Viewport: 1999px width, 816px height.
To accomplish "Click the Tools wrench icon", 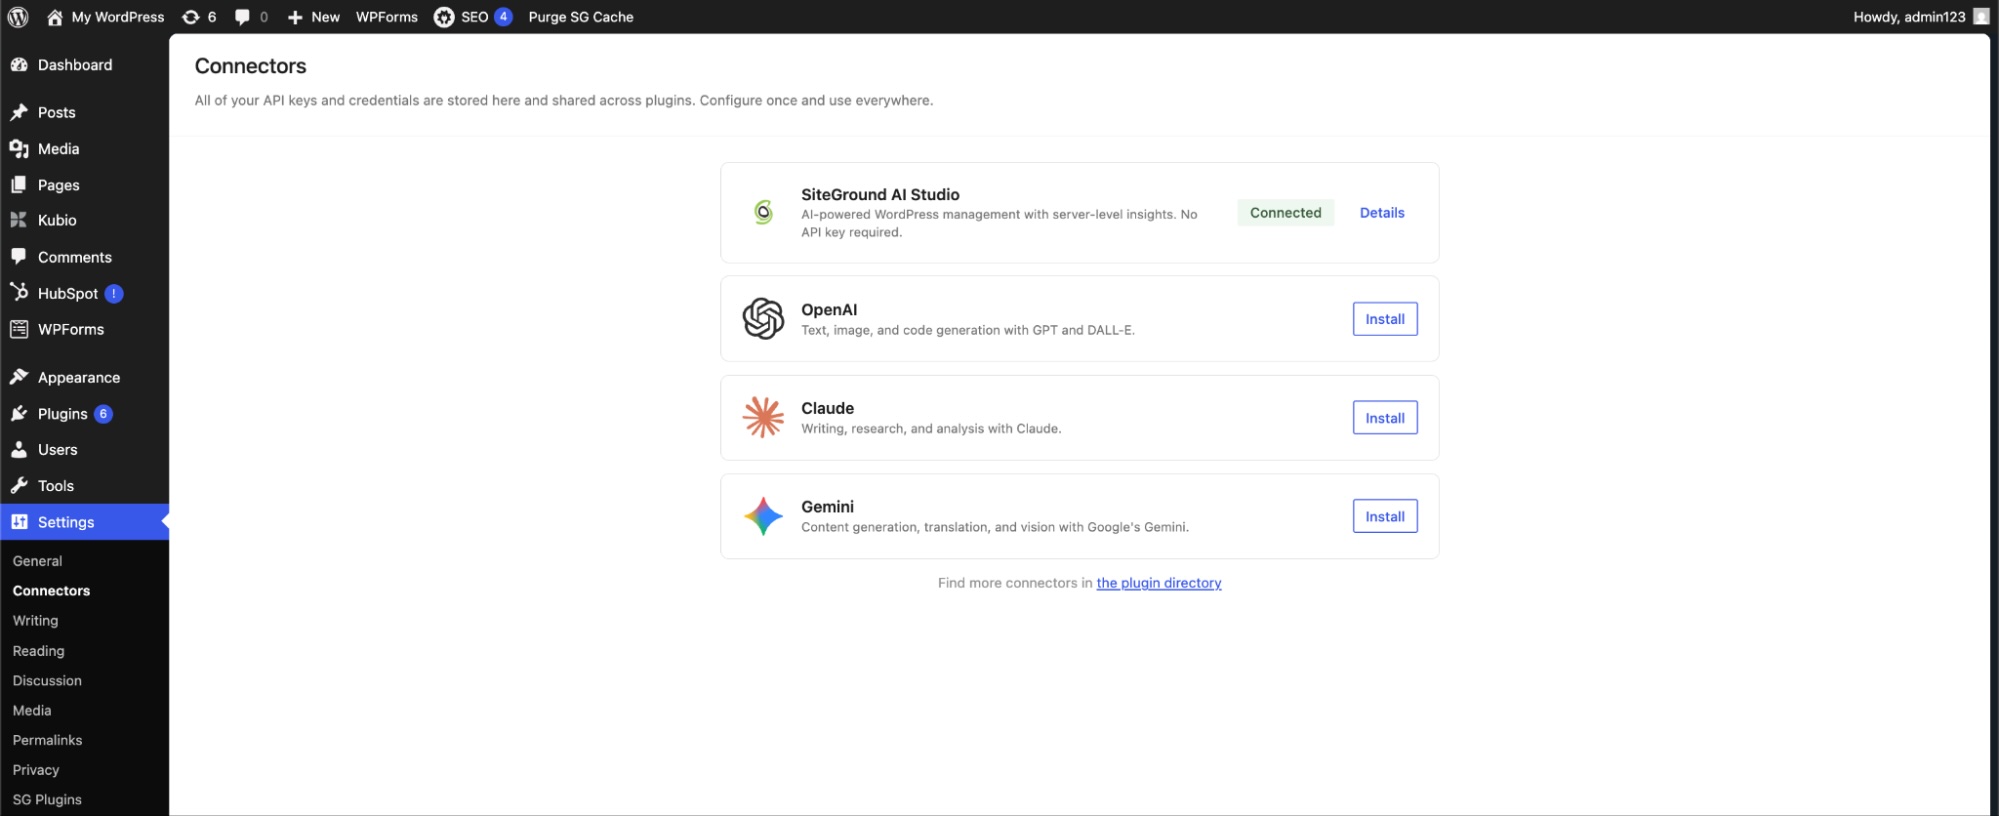I will [19, 486].
